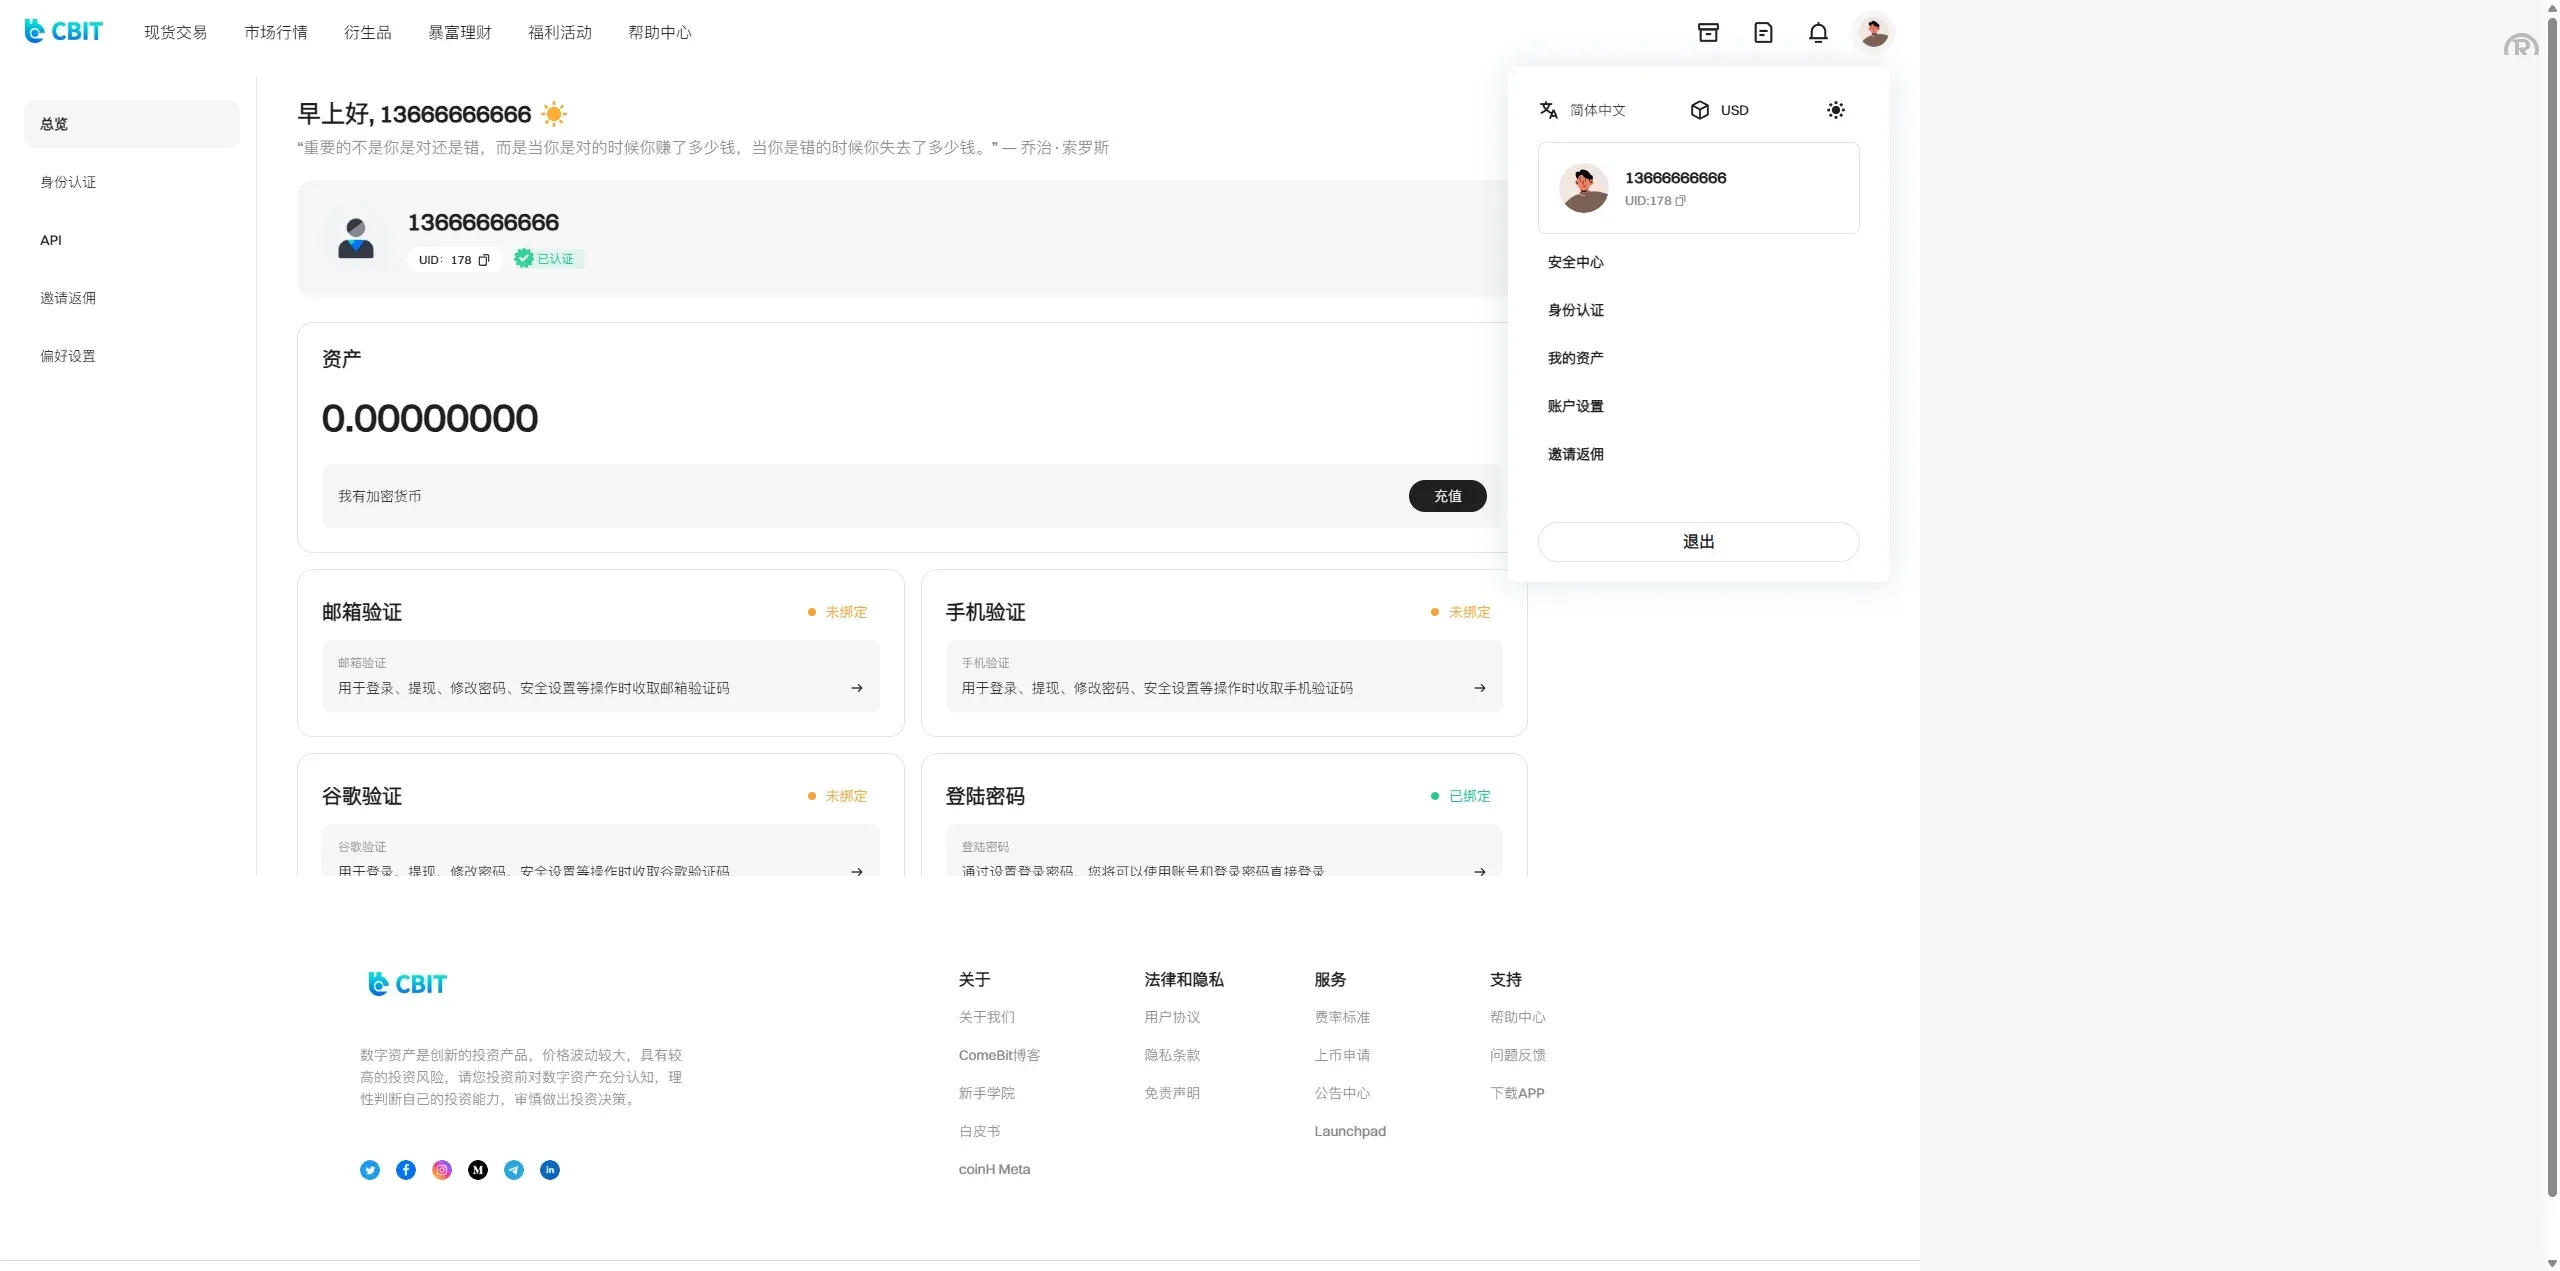Open the orders document icon in top bar
Viewport: 2560px width, 1271px height.
click(1762, 32)
